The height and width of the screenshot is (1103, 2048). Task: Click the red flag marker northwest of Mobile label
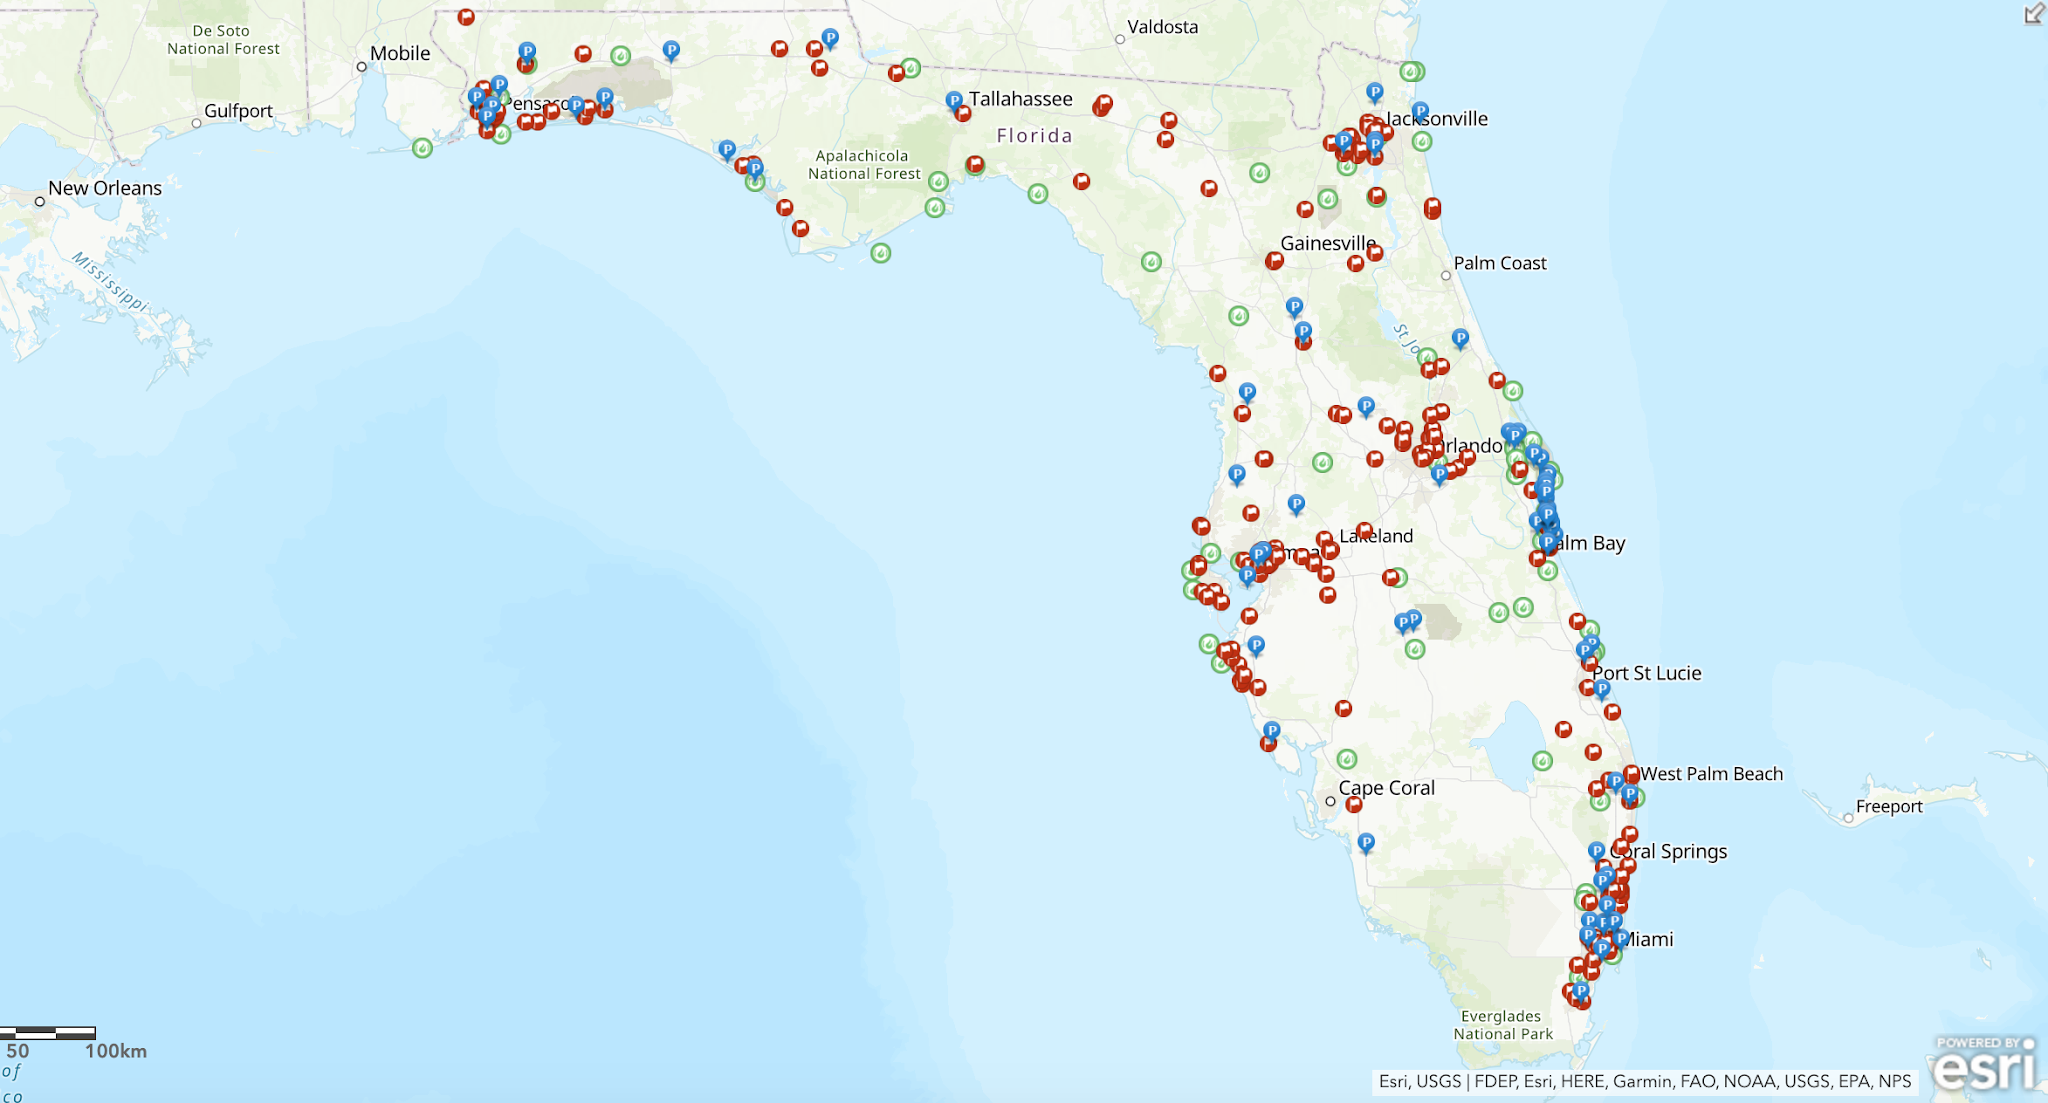coord(466,17)
